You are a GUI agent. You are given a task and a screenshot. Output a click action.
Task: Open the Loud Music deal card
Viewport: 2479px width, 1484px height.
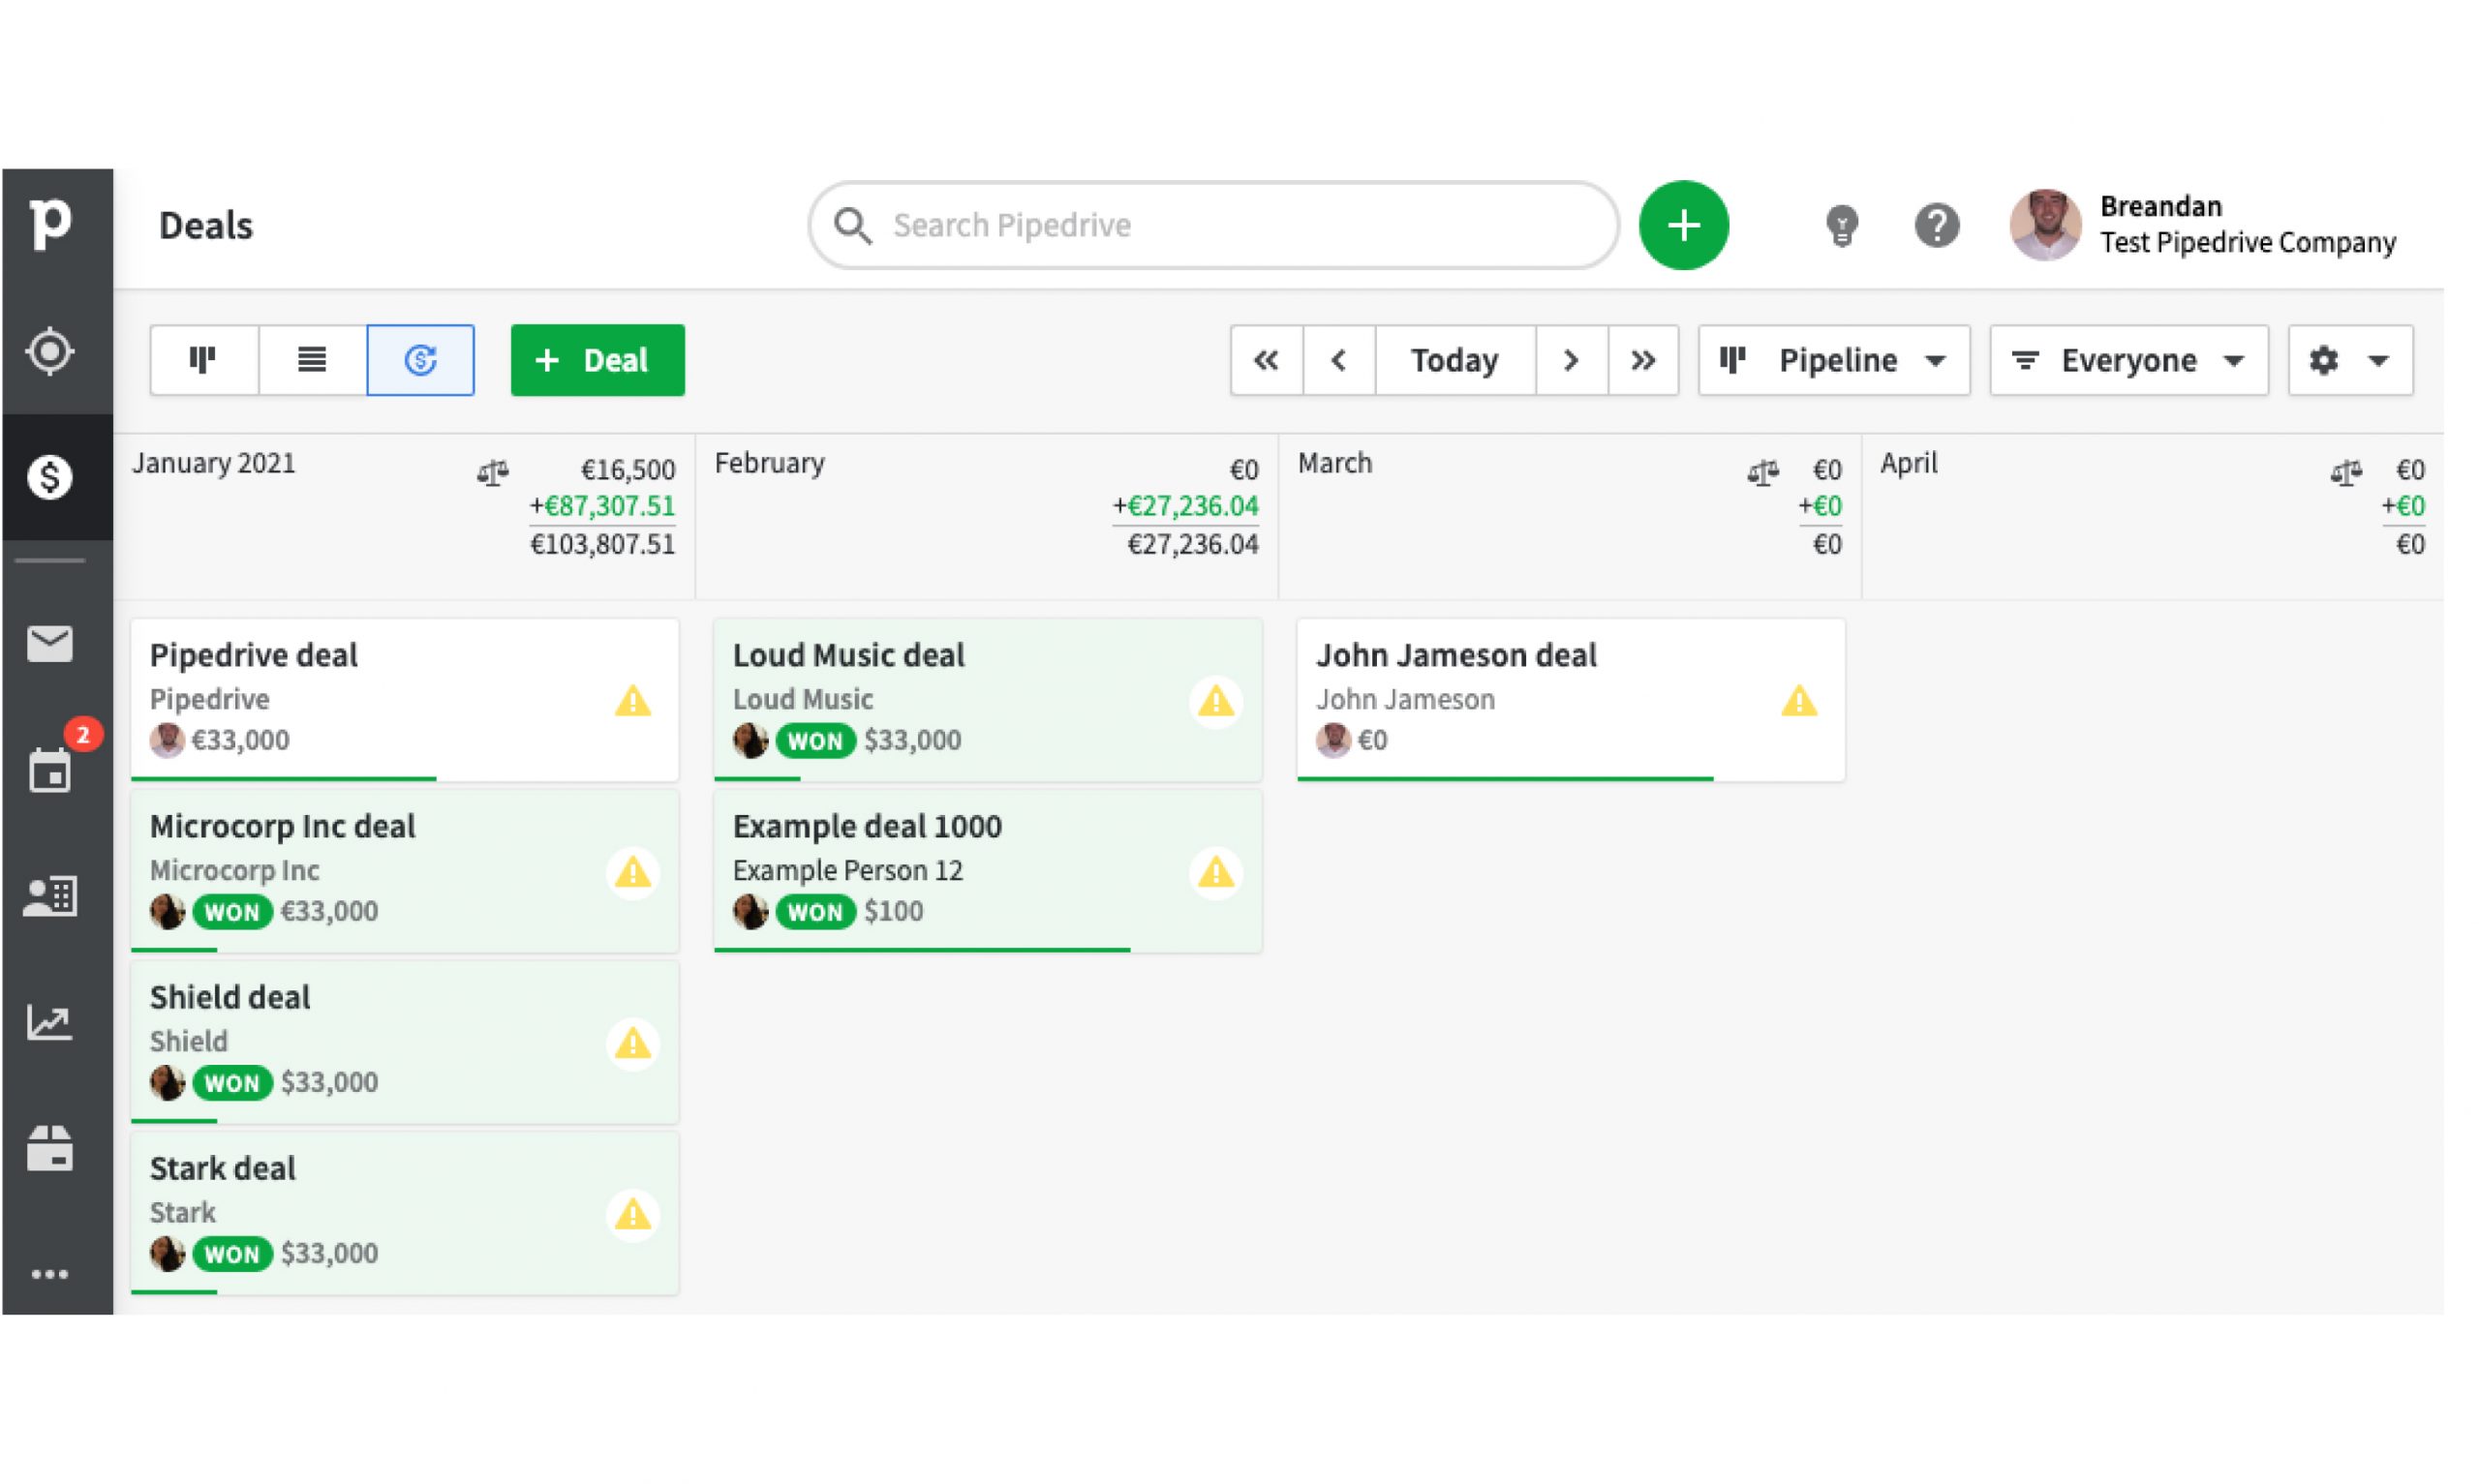(x=987, y=699)
